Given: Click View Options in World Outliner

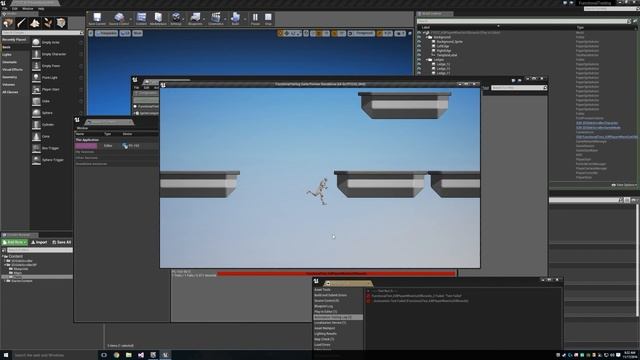Looking at the screenshot, I should pyautogui.click(x=624, y=185).
